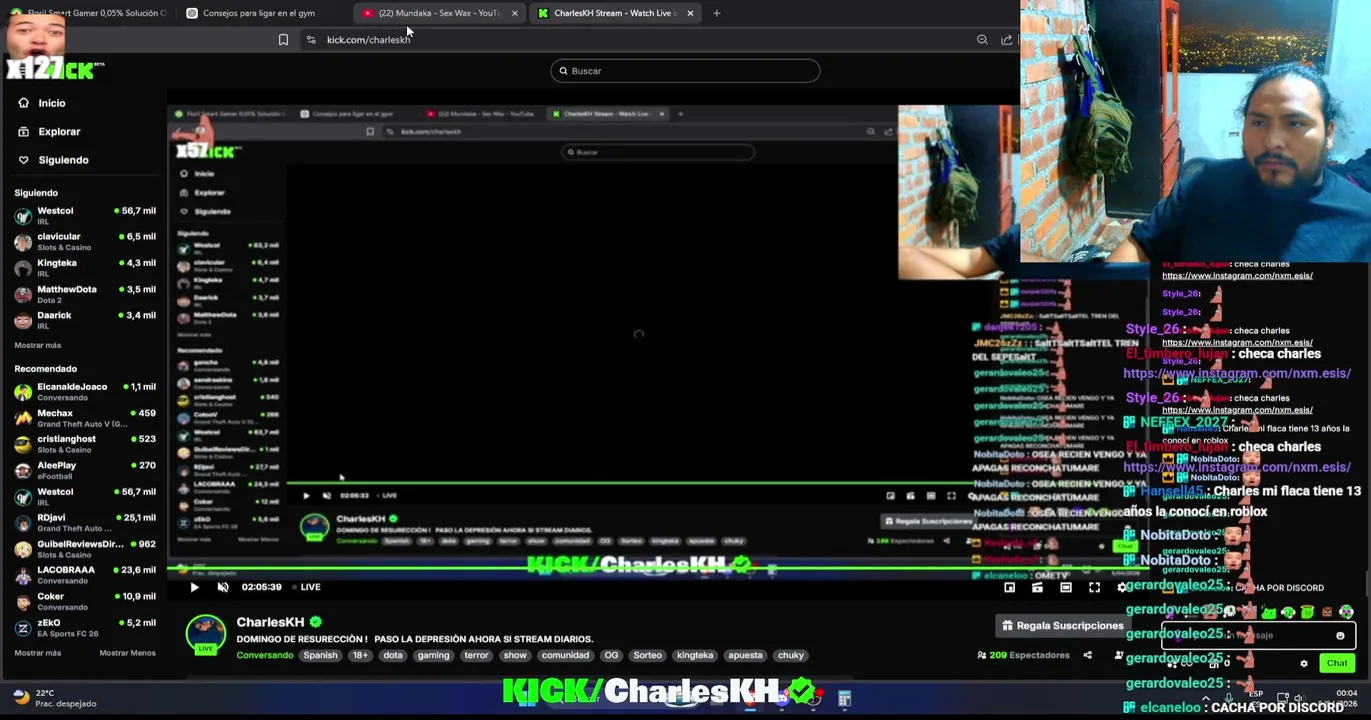Open Daarick channel in sidebar
The height and width of the screenshot is (720, 1371).
click(x=85, y=320)
